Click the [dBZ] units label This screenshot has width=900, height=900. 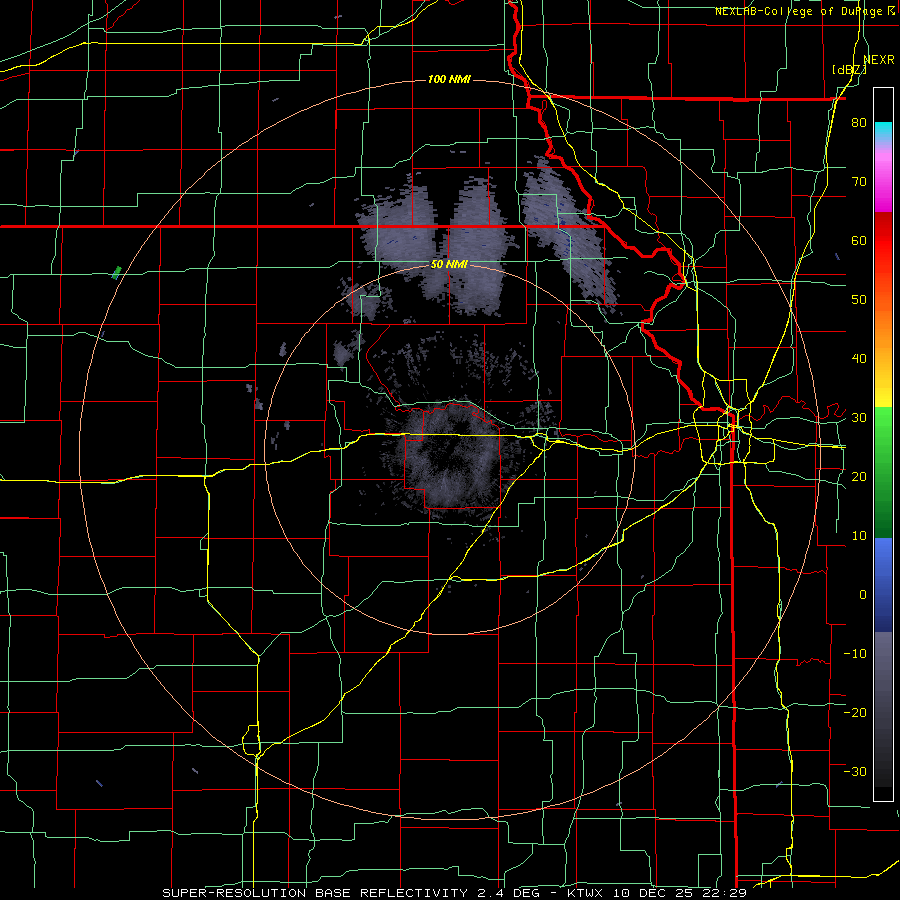(x=849, y=69)
